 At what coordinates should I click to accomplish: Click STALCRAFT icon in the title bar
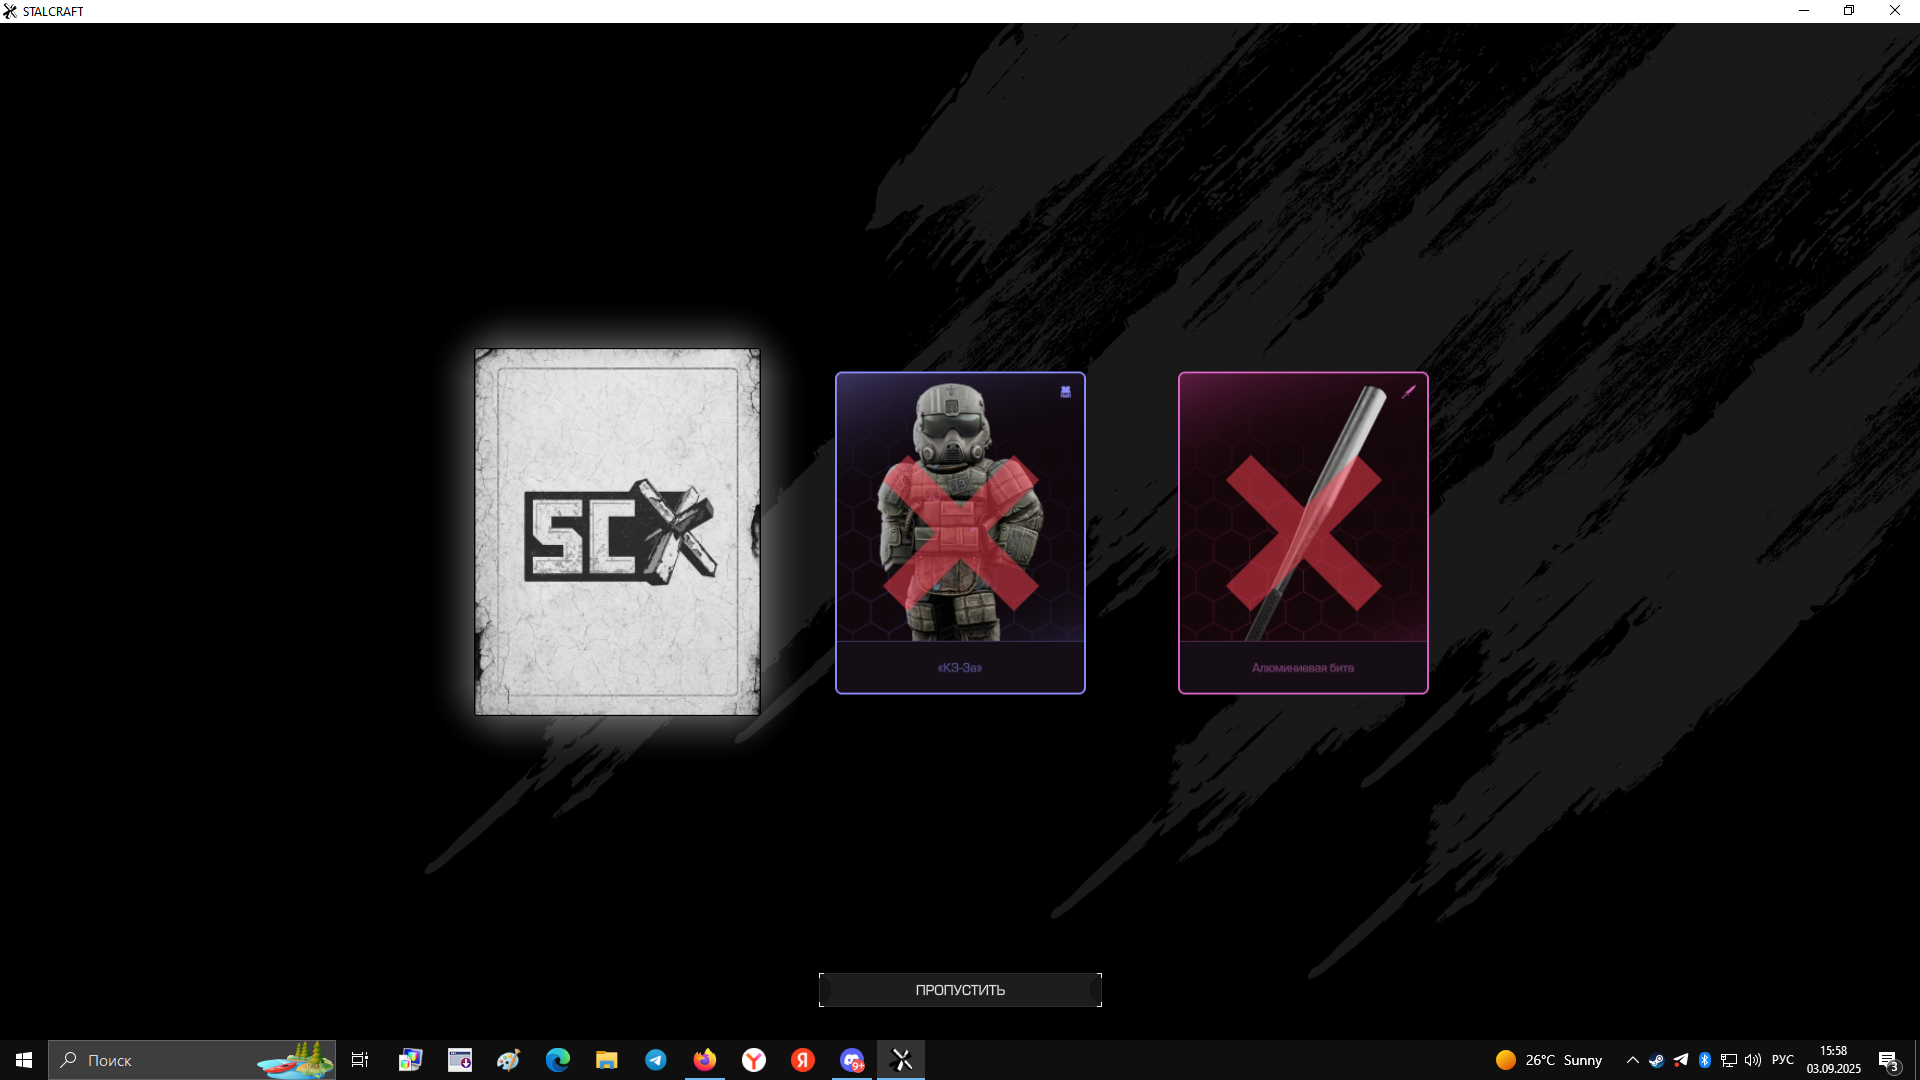tap(10, 11)
